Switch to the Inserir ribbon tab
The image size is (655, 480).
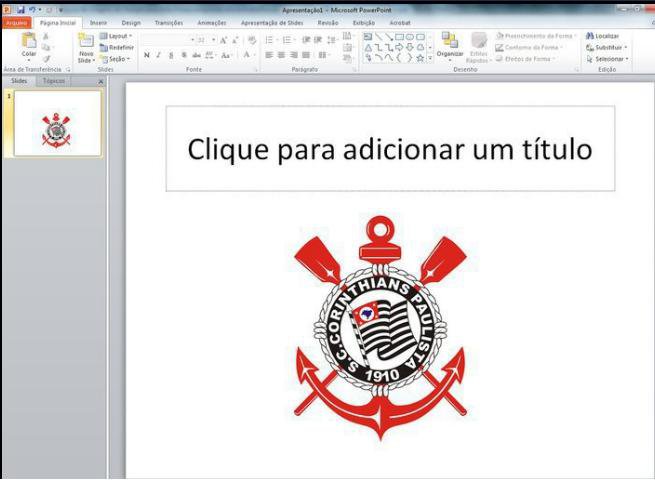[x=98, y=23]
